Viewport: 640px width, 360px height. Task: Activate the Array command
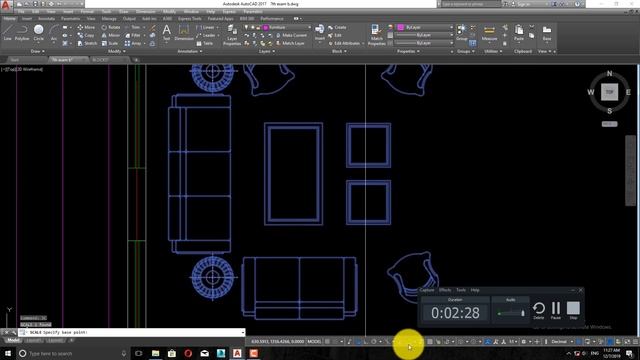click(133, 43)
